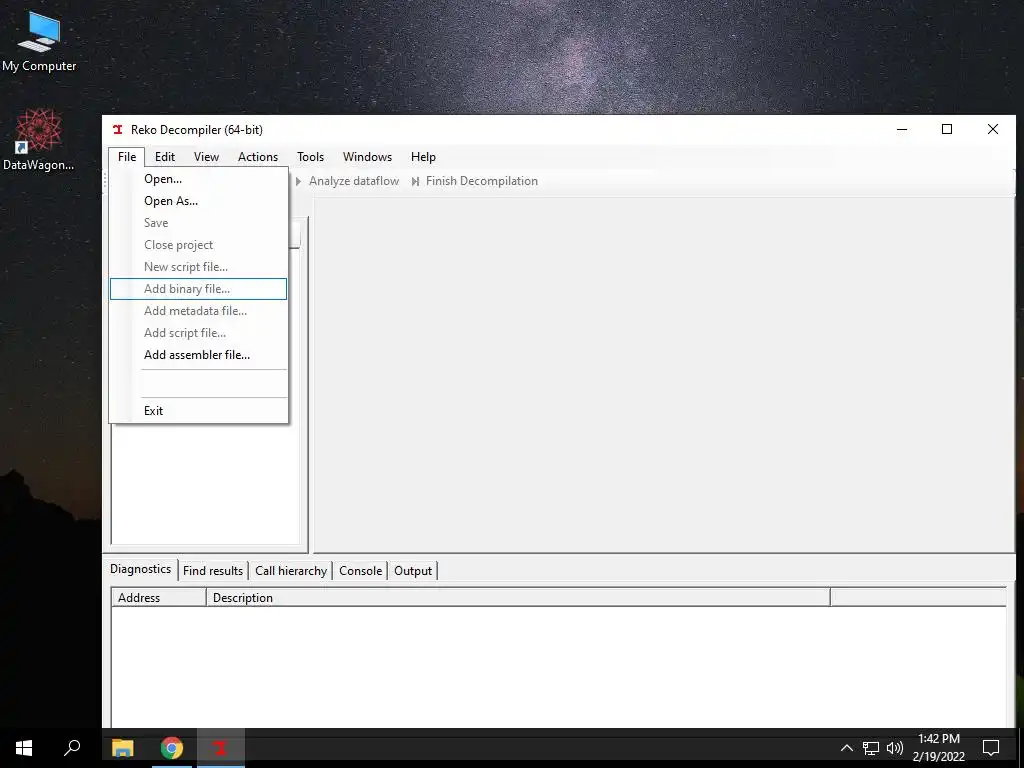The width and height of the screenshot is (1024, 768).
Task: Open the Windows Start menu
Action: point(24,748)
